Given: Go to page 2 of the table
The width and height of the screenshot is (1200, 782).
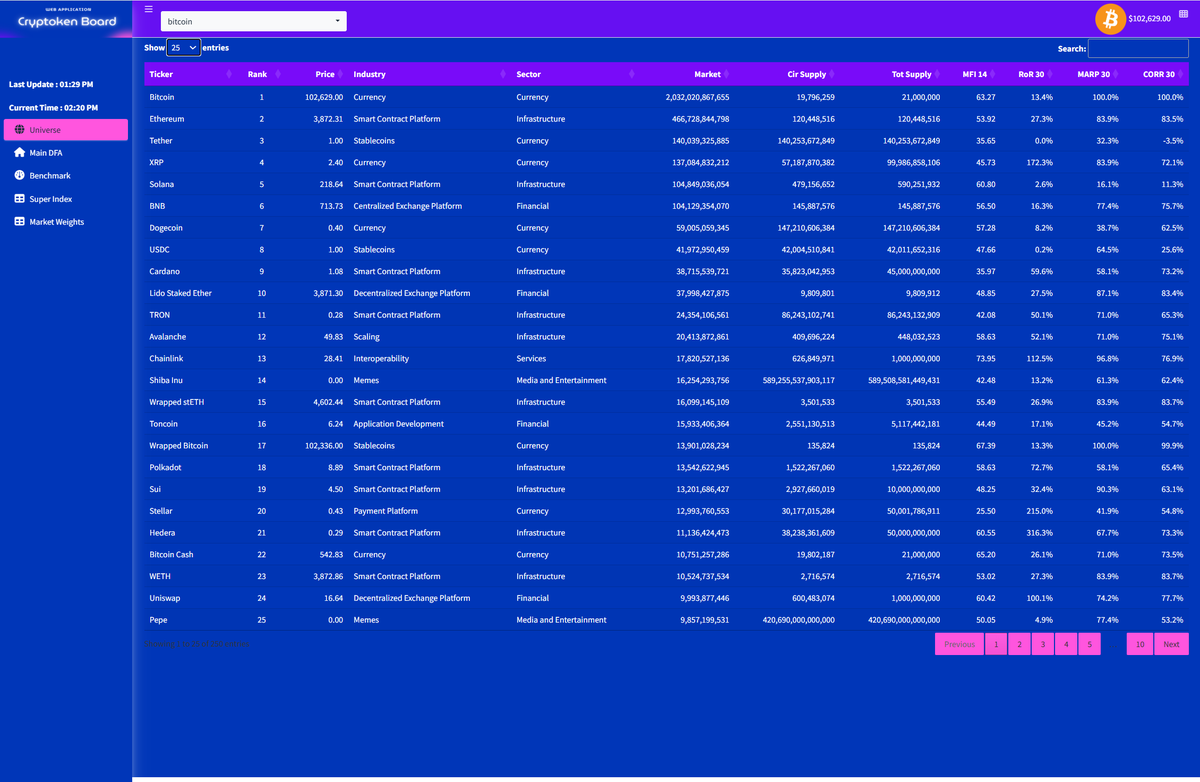Looking at the screenshot, I should pos(1019,644).
